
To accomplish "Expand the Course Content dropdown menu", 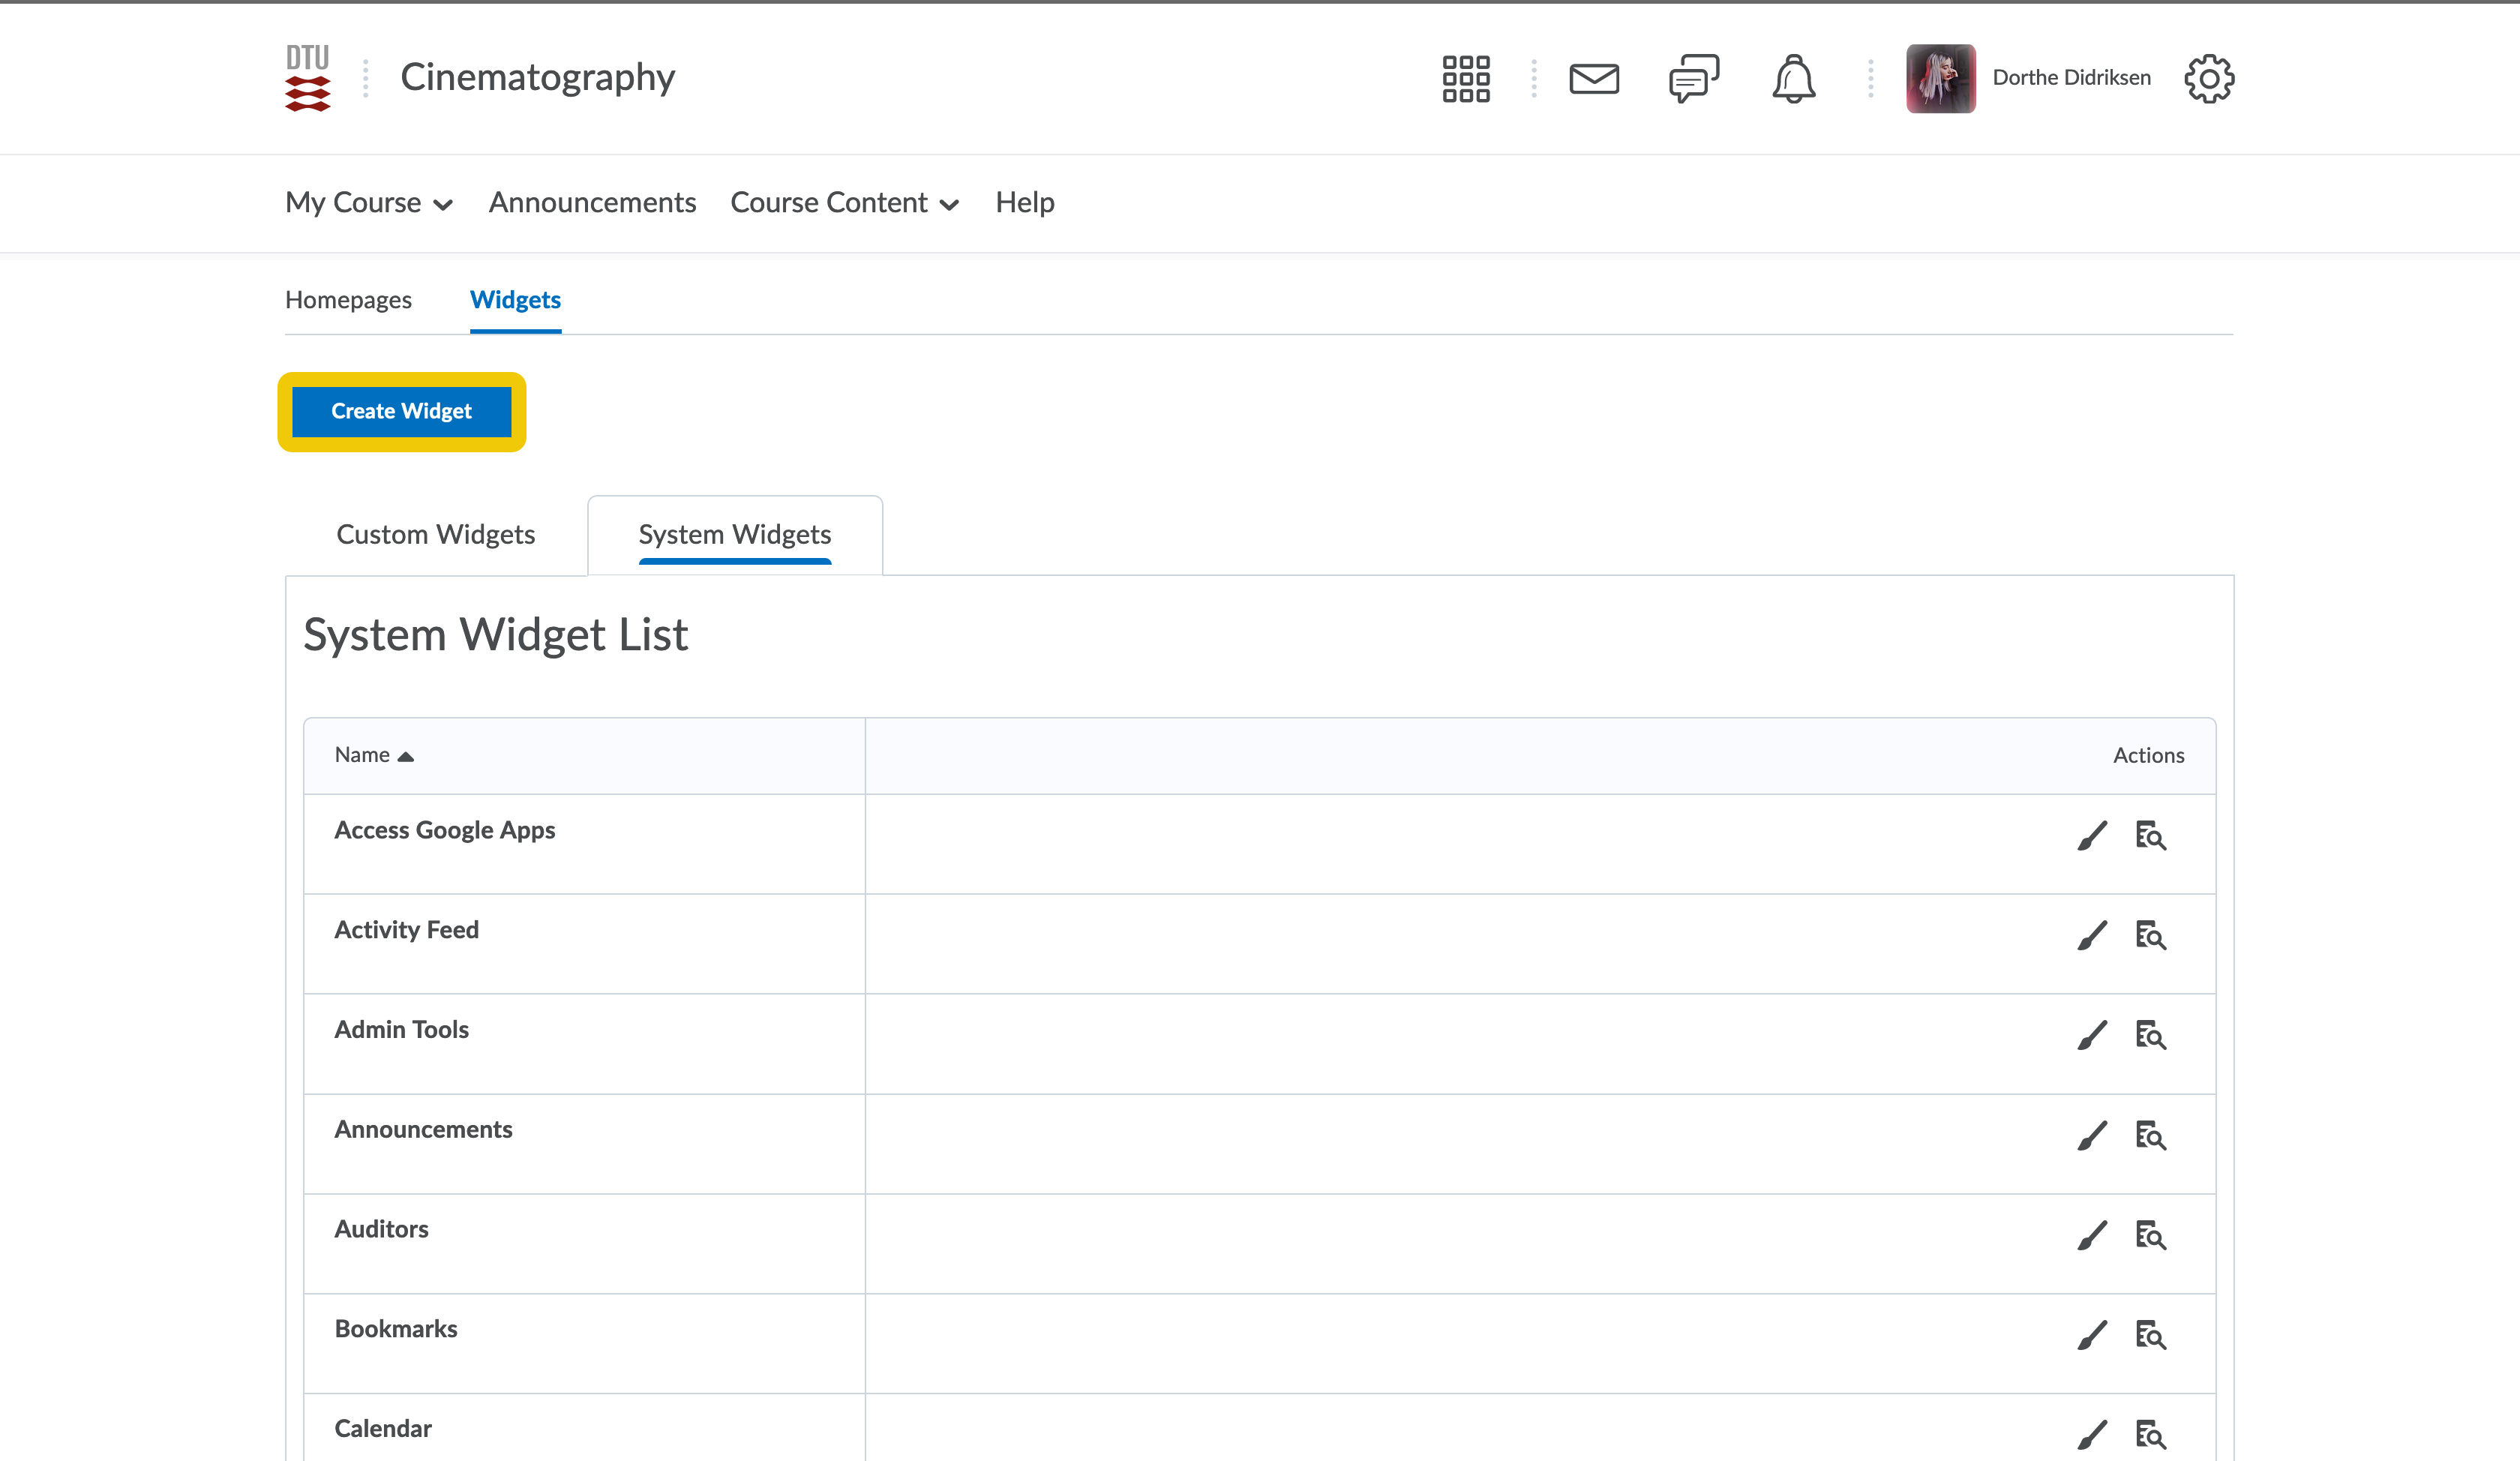I will tap(844, 203).
